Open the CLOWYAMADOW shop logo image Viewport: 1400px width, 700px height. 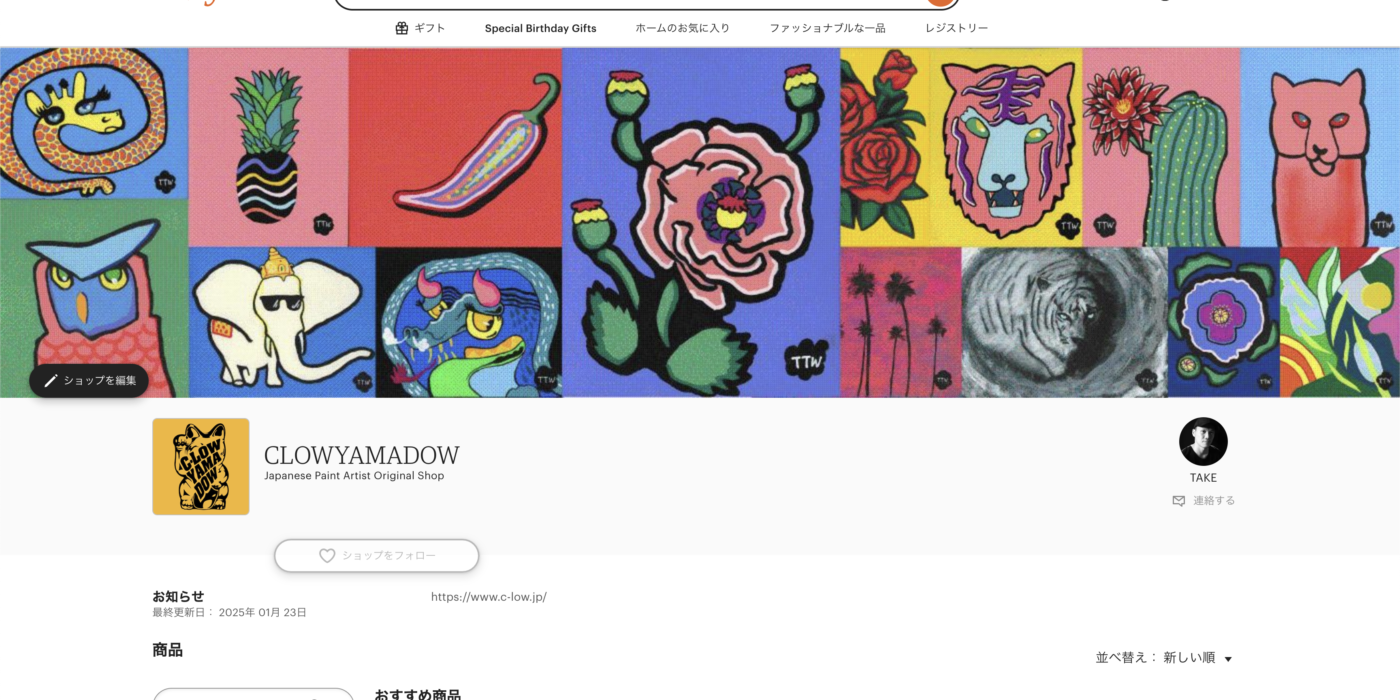coord(201,467)
